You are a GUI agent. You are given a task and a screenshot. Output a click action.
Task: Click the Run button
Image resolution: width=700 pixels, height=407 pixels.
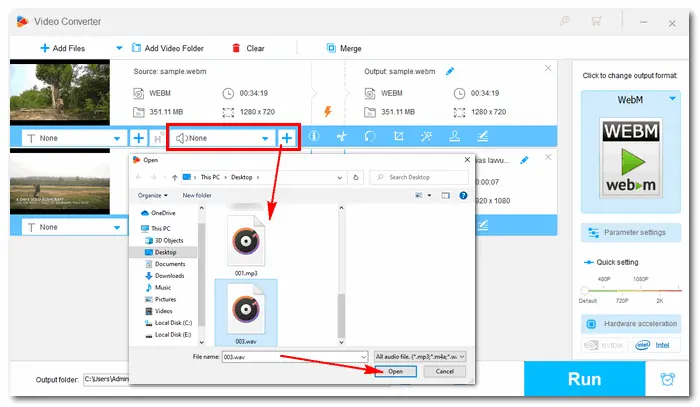[584, 379]
